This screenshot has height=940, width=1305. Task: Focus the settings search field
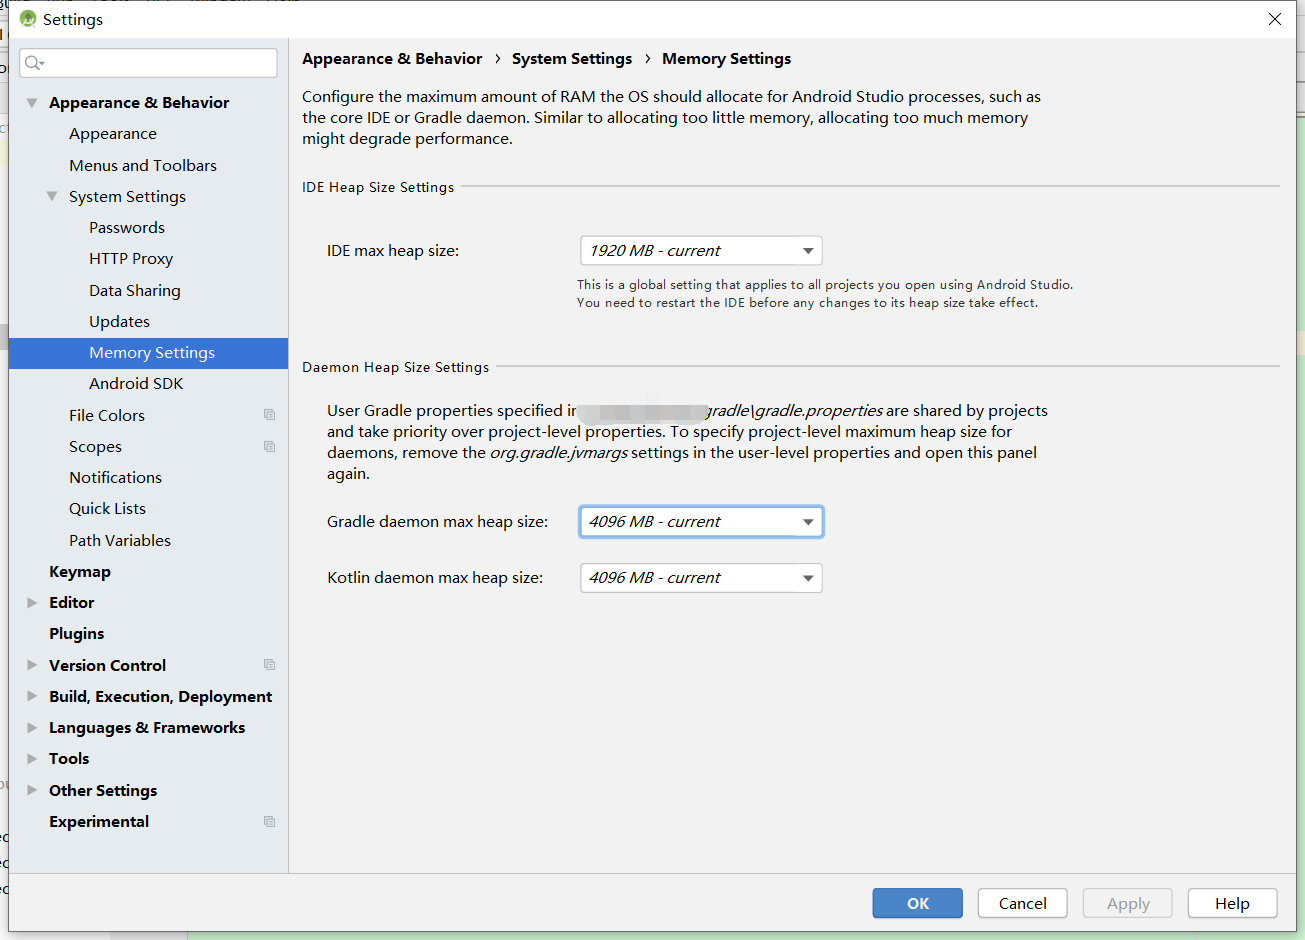pos(148,63)
